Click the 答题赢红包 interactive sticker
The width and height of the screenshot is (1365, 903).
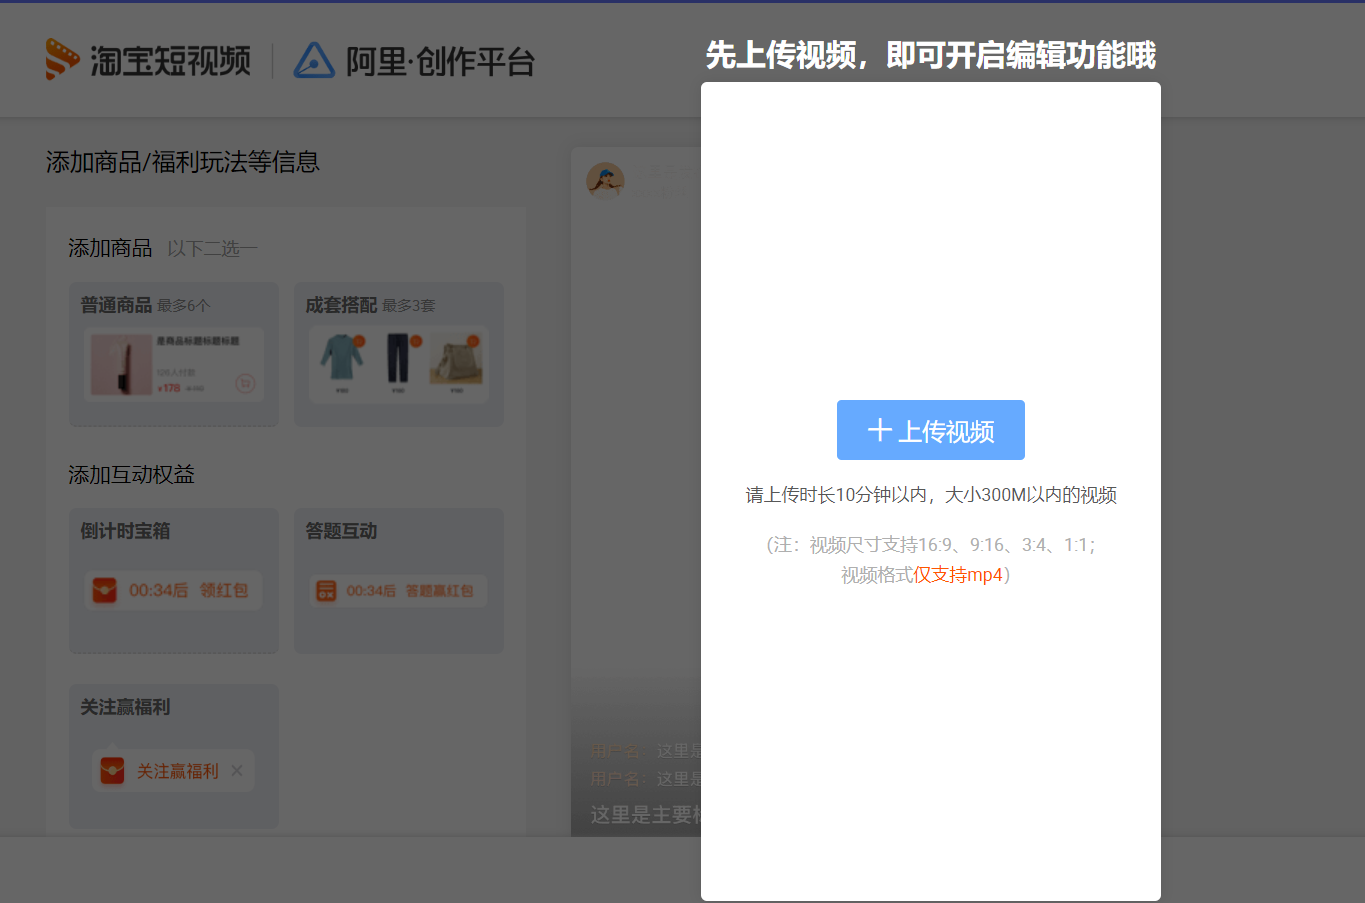point(399,591)
